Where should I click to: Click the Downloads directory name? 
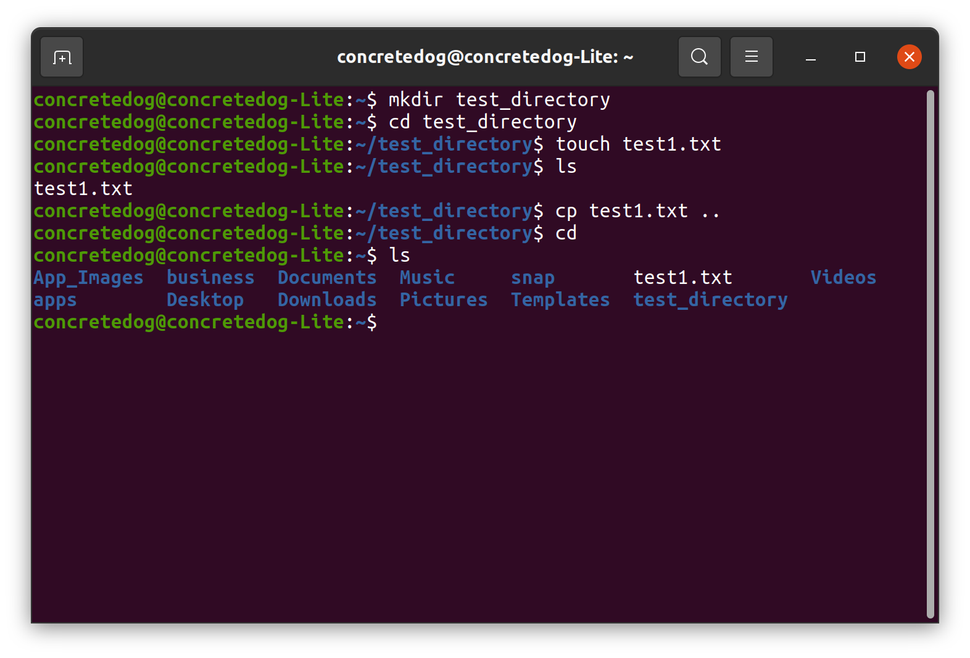click(x=327, y=299)
